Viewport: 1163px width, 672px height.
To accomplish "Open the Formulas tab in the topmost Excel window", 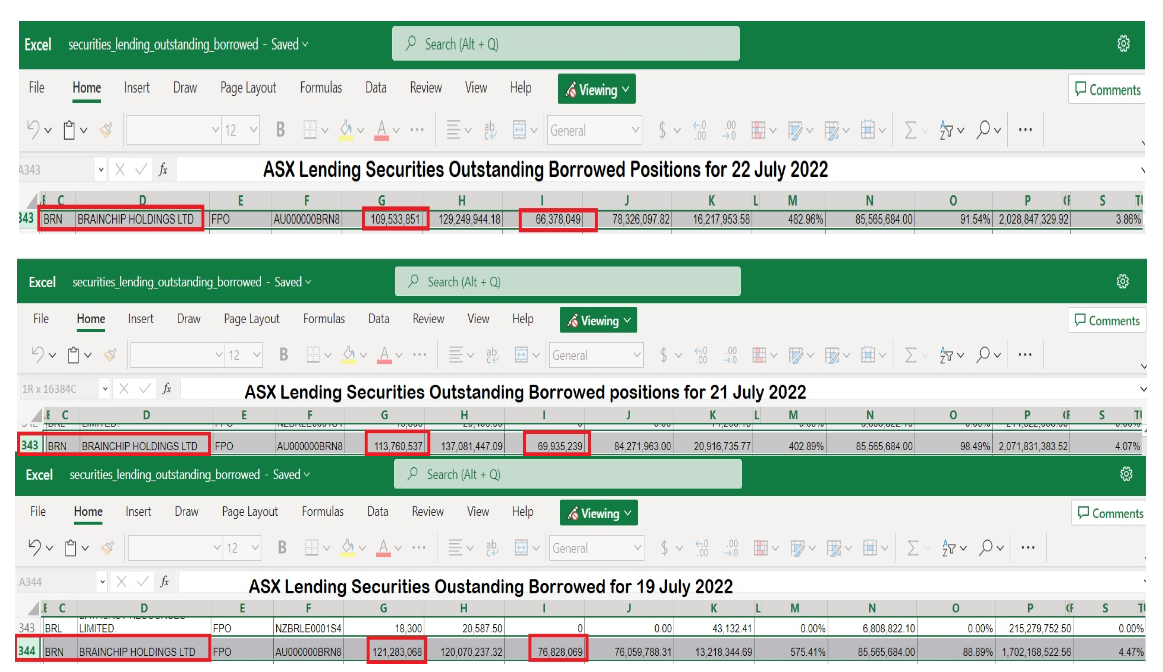I will coord(320,88).
